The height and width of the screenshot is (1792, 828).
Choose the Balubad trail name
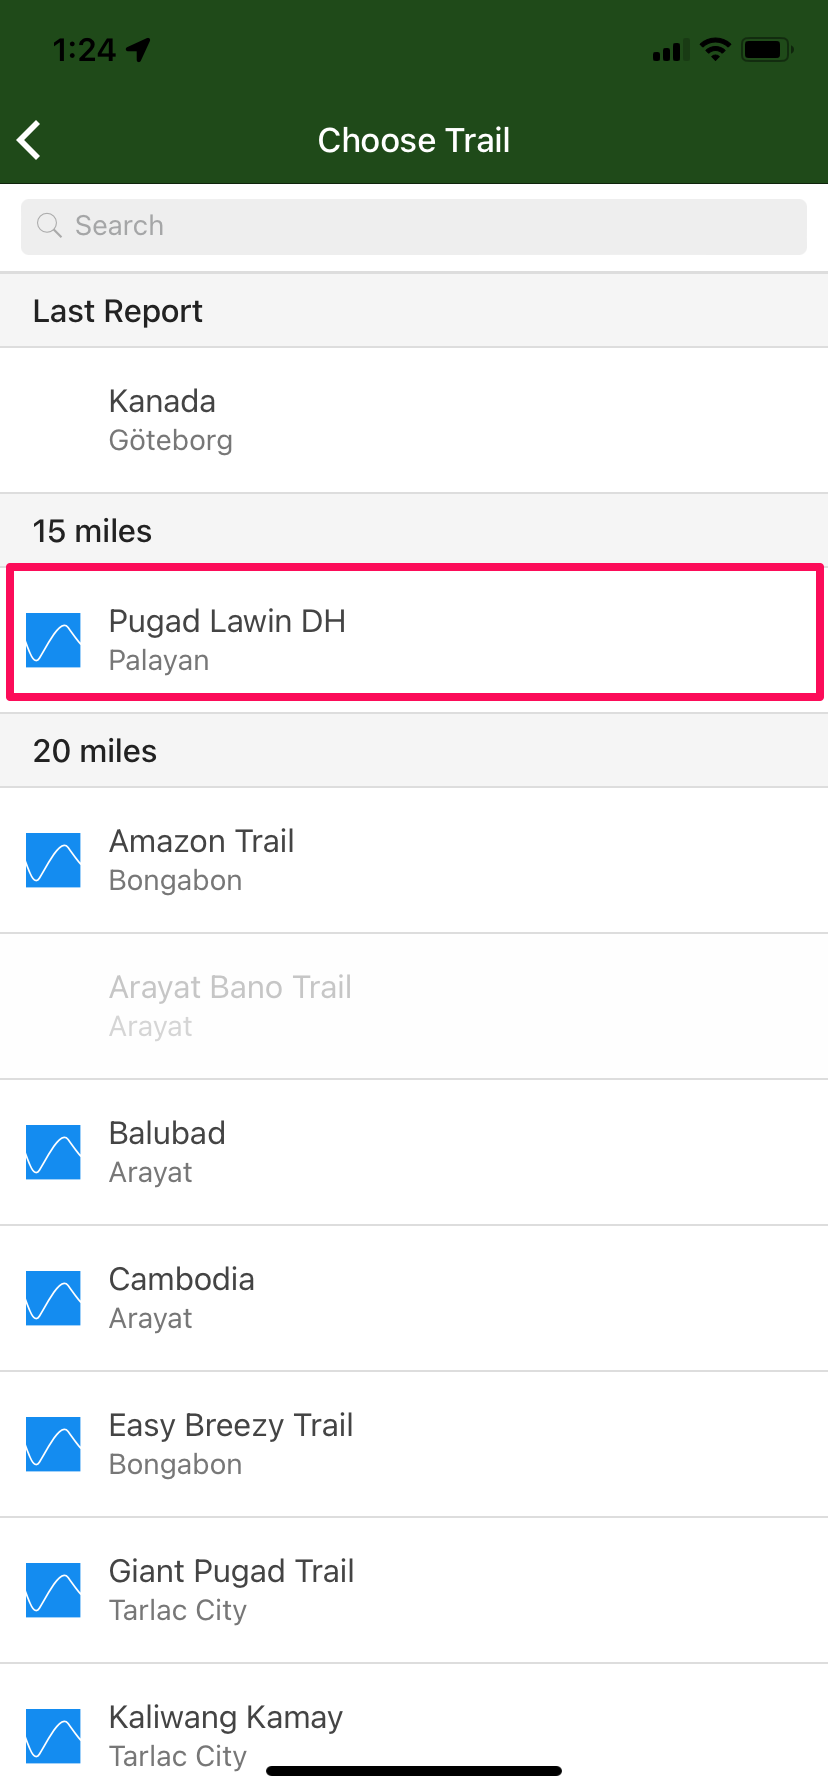click(x=167, y=1133)
